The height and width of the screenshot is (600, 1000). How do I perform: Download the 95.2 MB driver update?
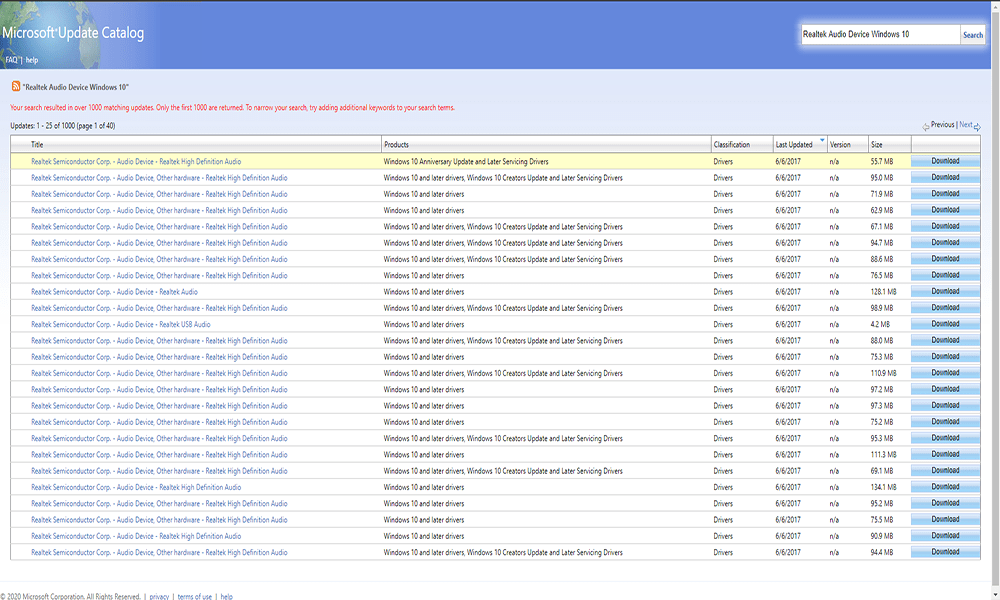click(945, 503)
